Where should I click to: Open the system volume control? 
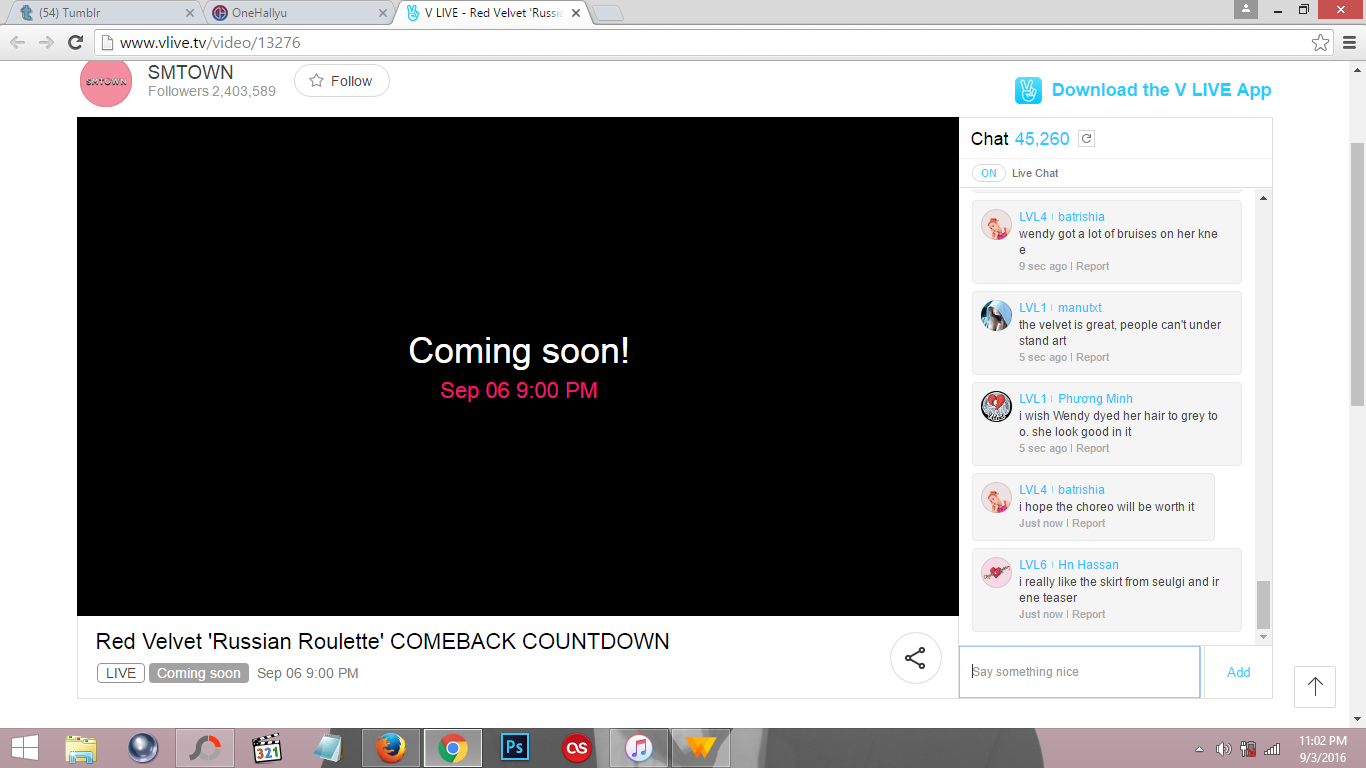(1222, 747)
